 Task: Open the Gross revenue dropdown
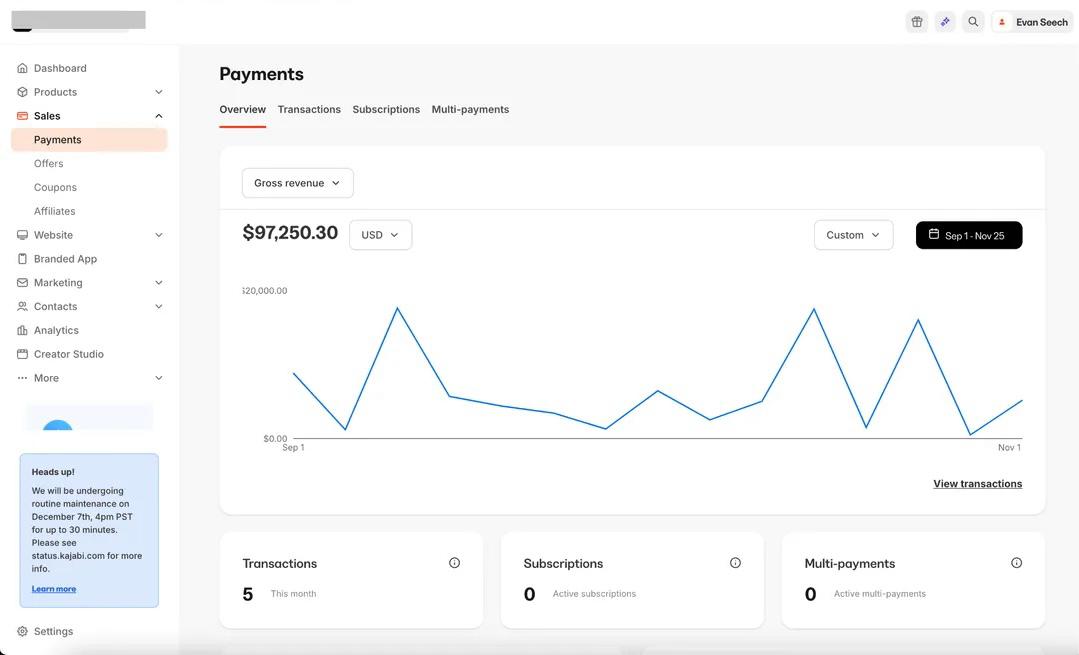[x=297, y=183]
